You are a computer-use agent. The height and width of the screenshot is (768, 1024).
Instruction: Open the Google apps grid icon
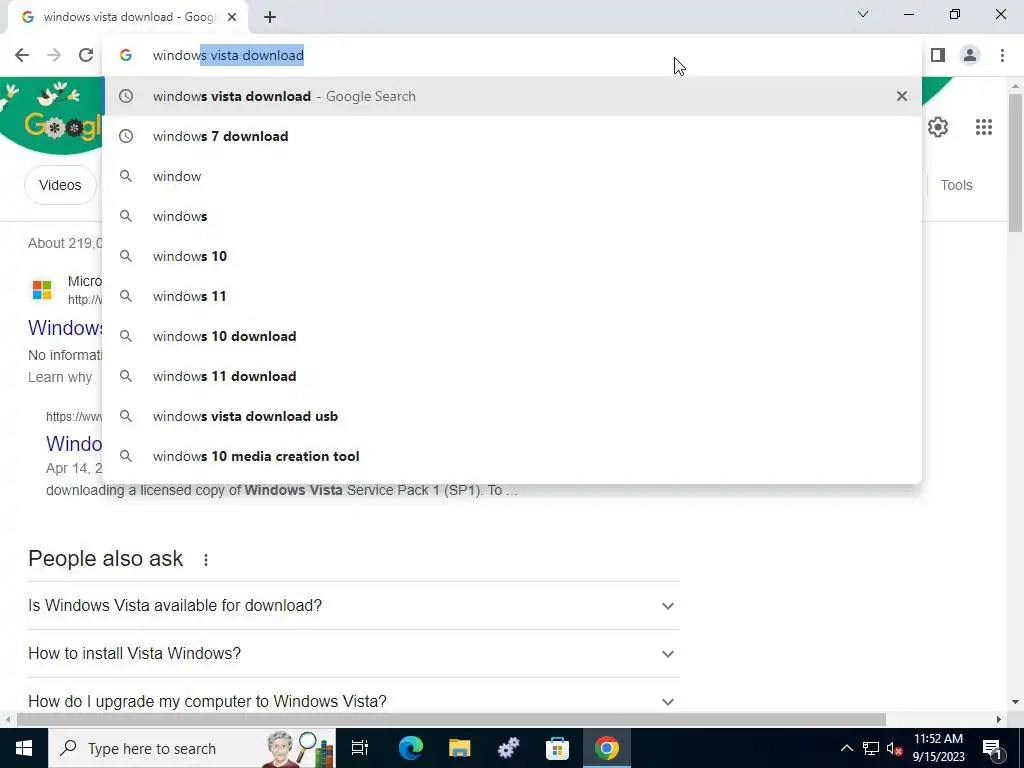point(984,127)
